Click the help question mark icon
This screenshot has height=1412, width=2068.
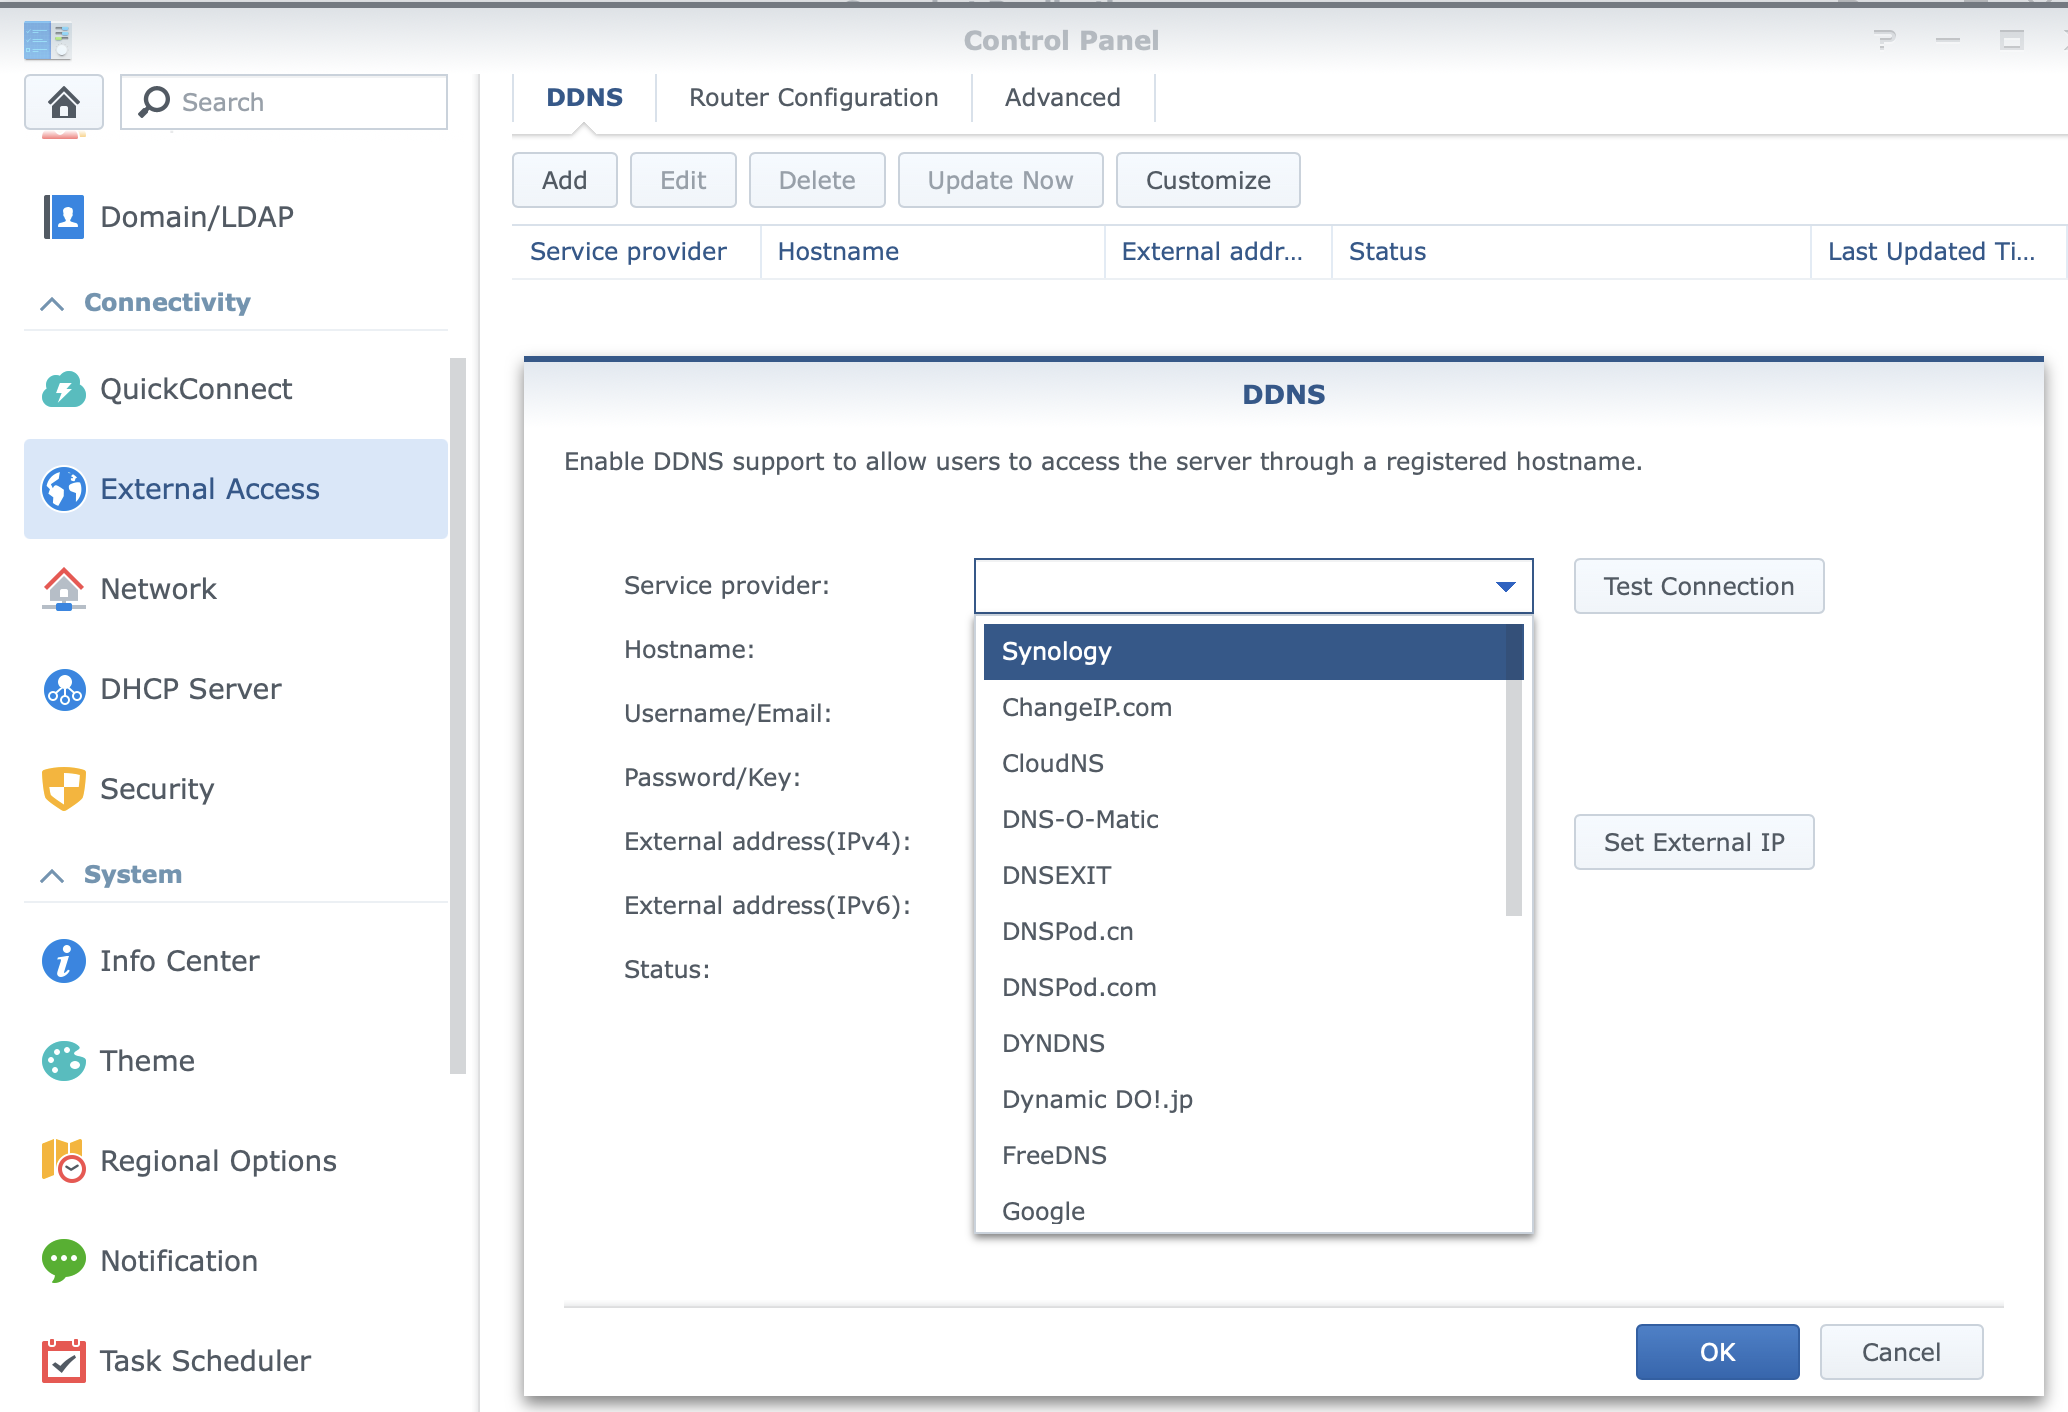click(x=1885, y=40)
